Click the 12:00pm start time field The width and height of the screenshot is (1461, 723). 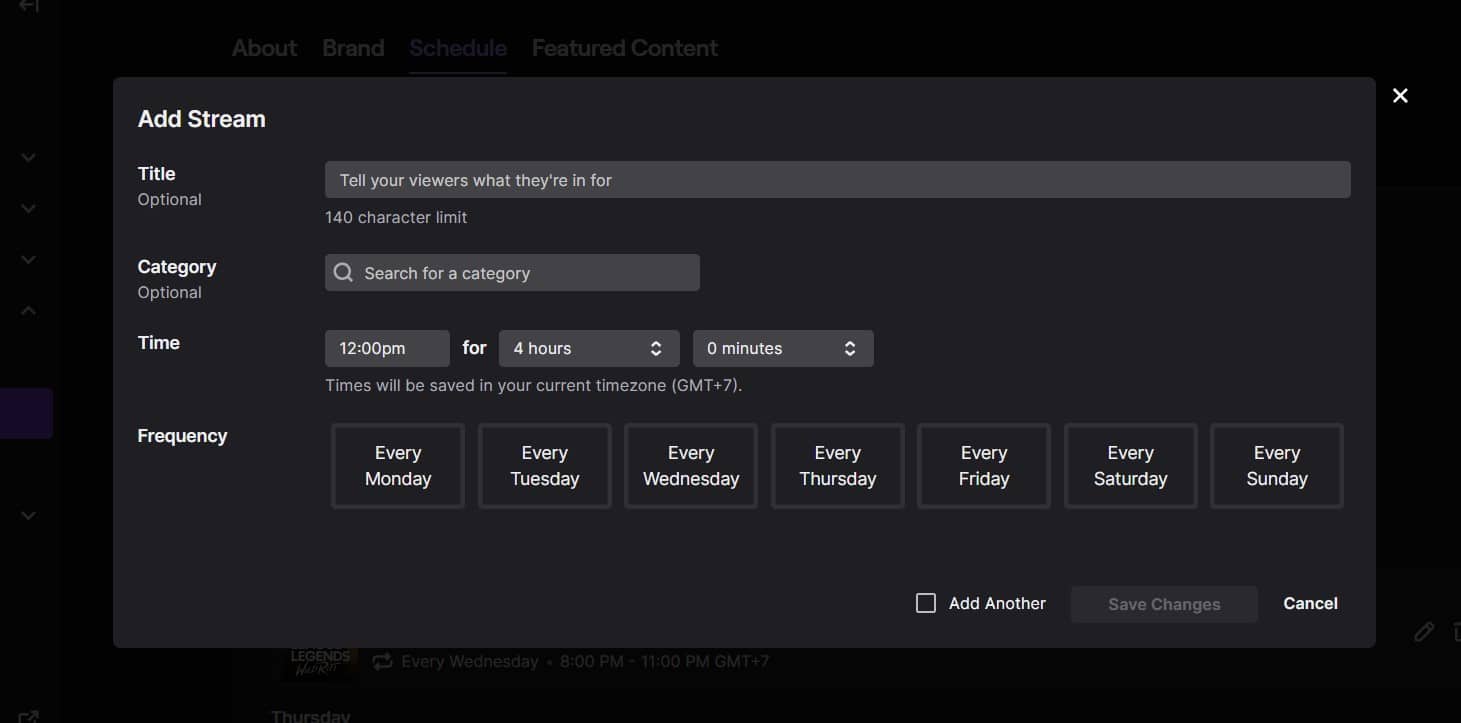(x=386, y=348)
